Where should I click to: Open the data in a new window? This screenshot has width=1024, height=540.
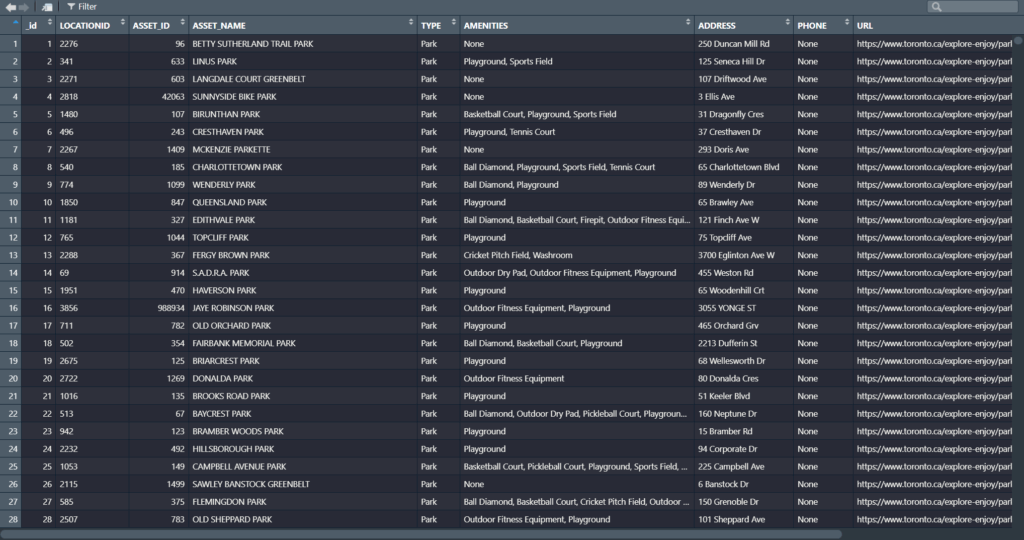[x=47, y=7]
